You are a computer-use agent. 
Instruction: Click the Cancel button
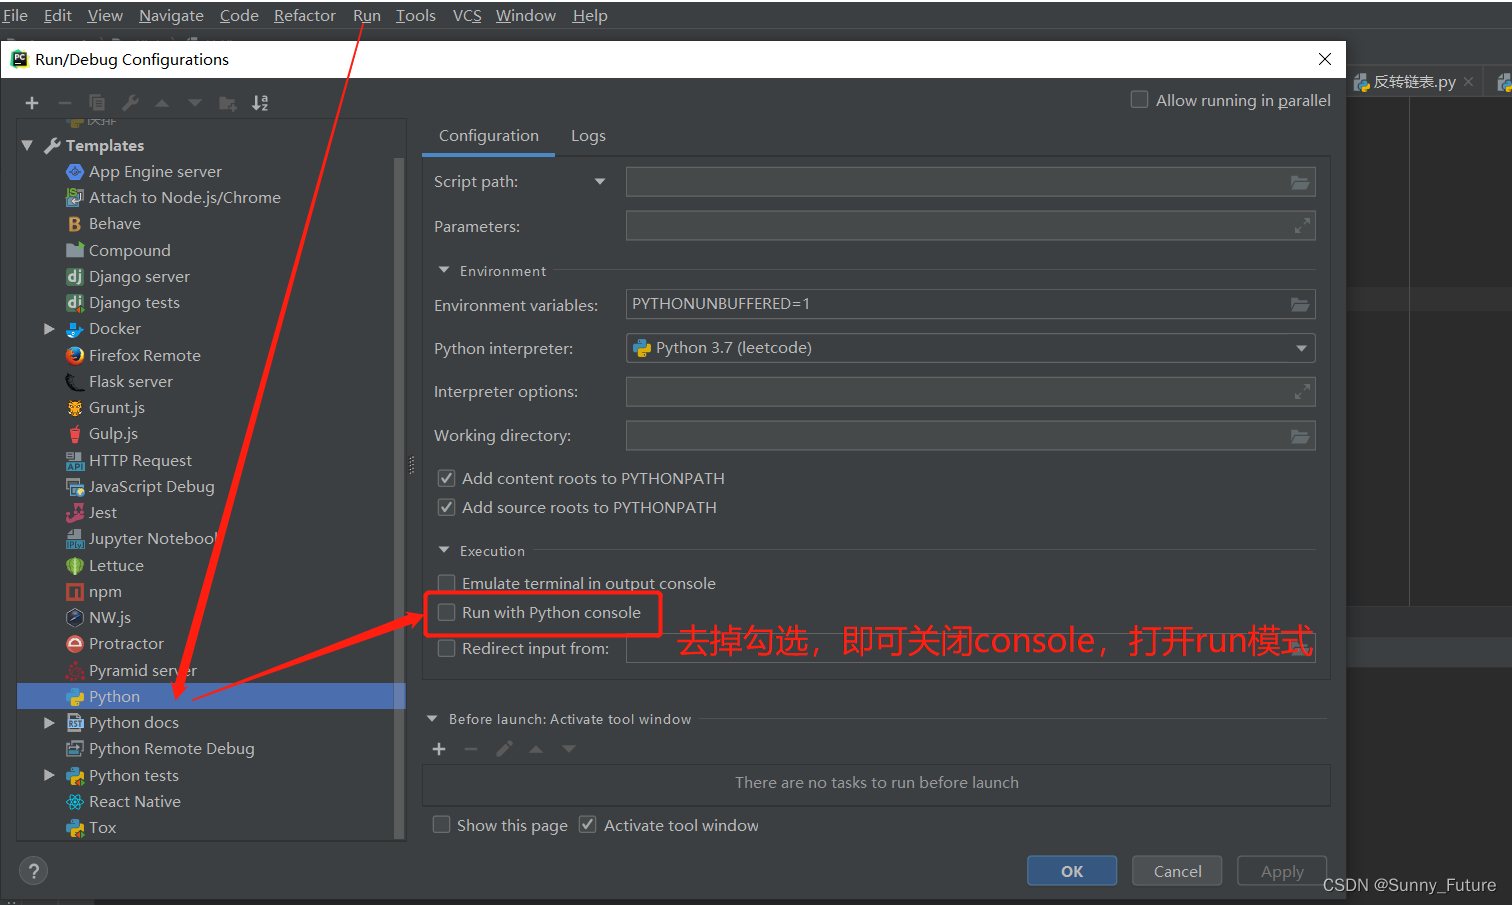(x=1177, y=871)
